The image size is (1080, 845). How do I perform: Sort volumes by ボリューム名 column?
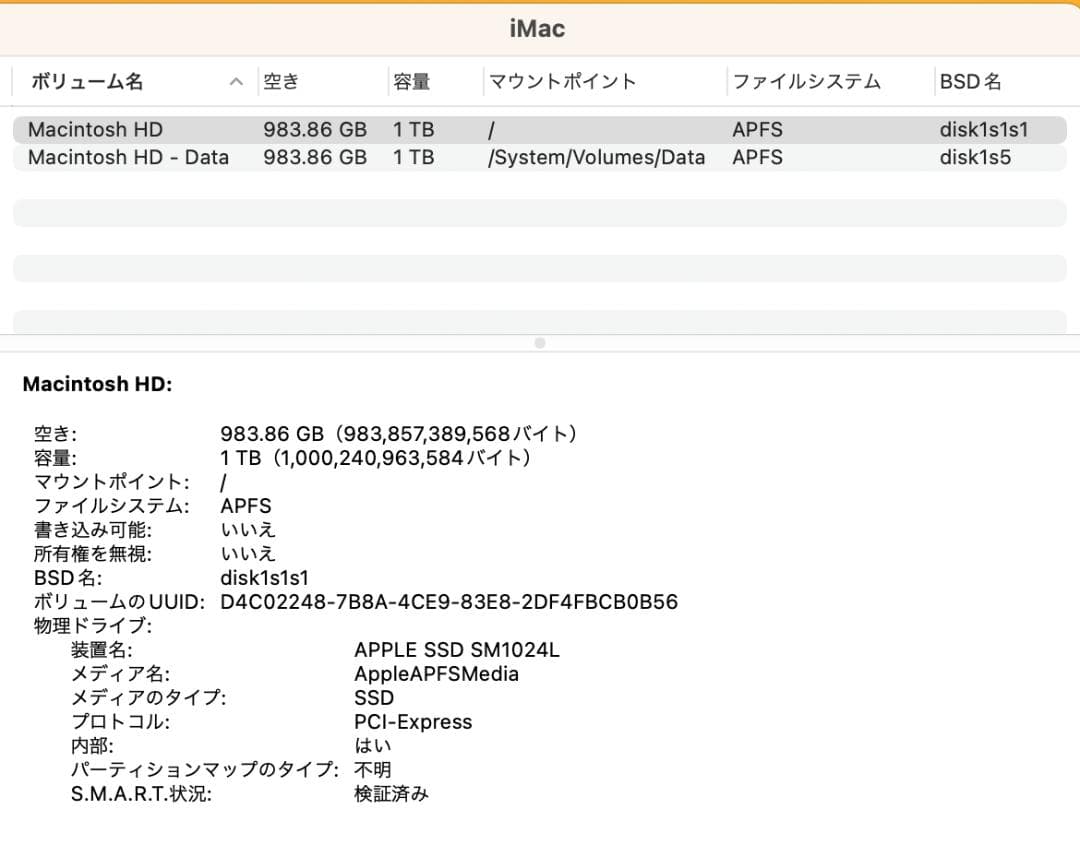tap(90, 81)
